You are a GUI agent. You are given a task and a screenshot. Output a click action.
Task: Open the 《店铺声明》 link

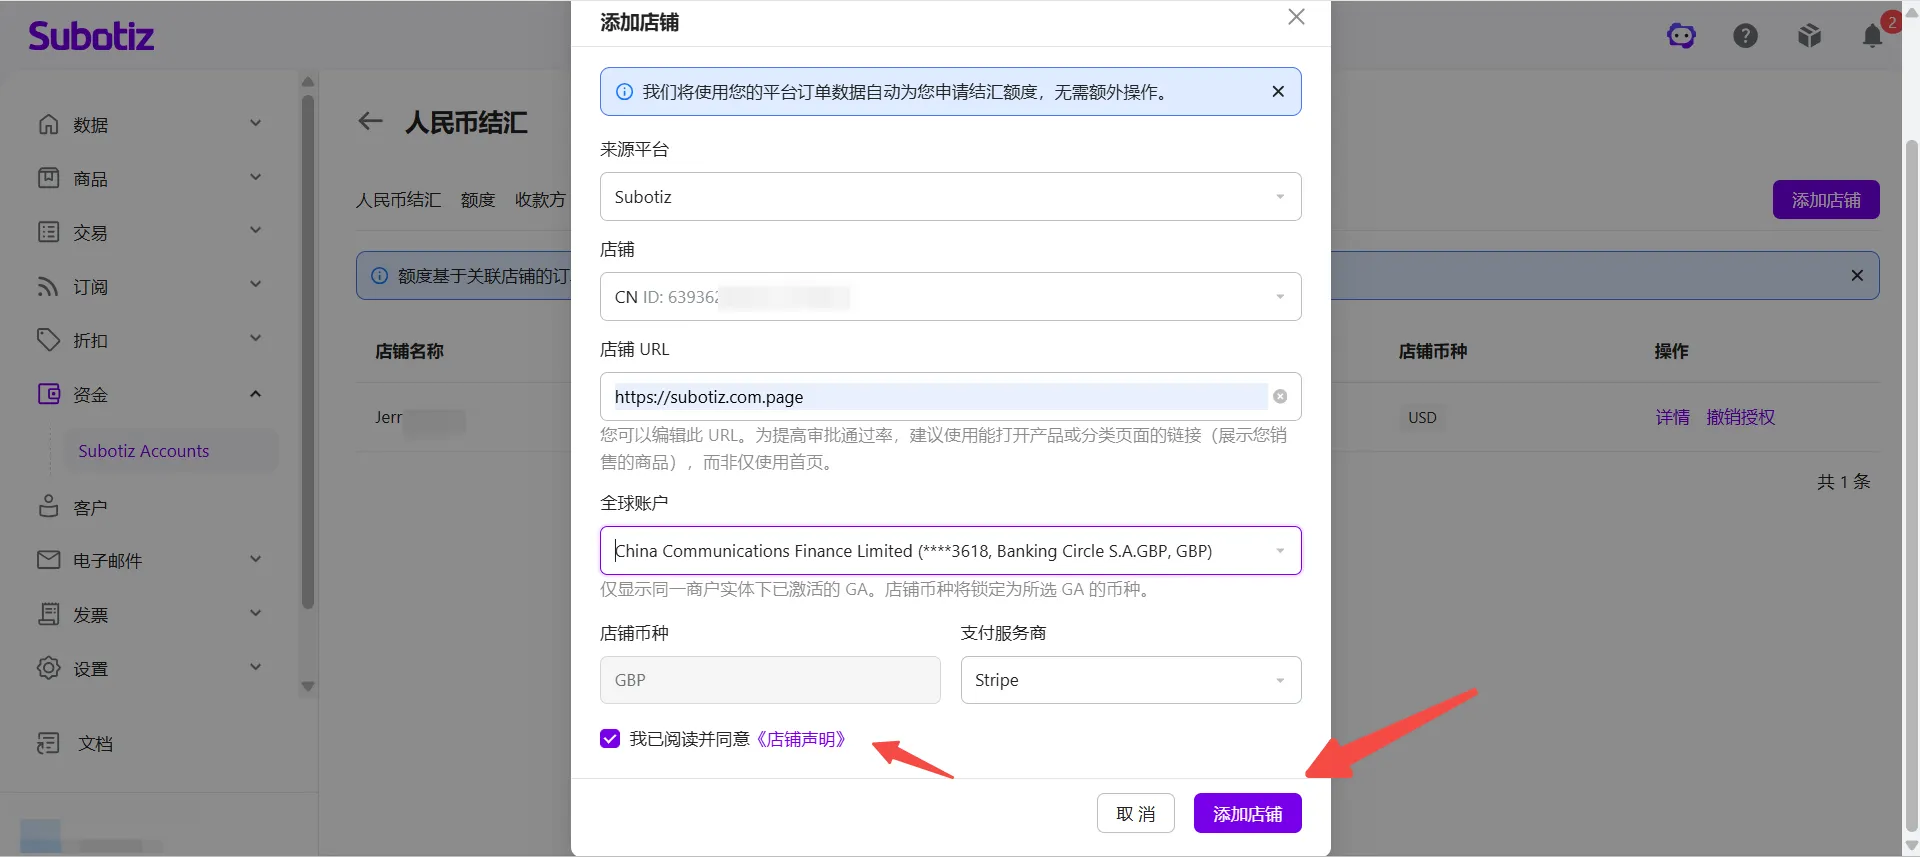pos(802,739)
